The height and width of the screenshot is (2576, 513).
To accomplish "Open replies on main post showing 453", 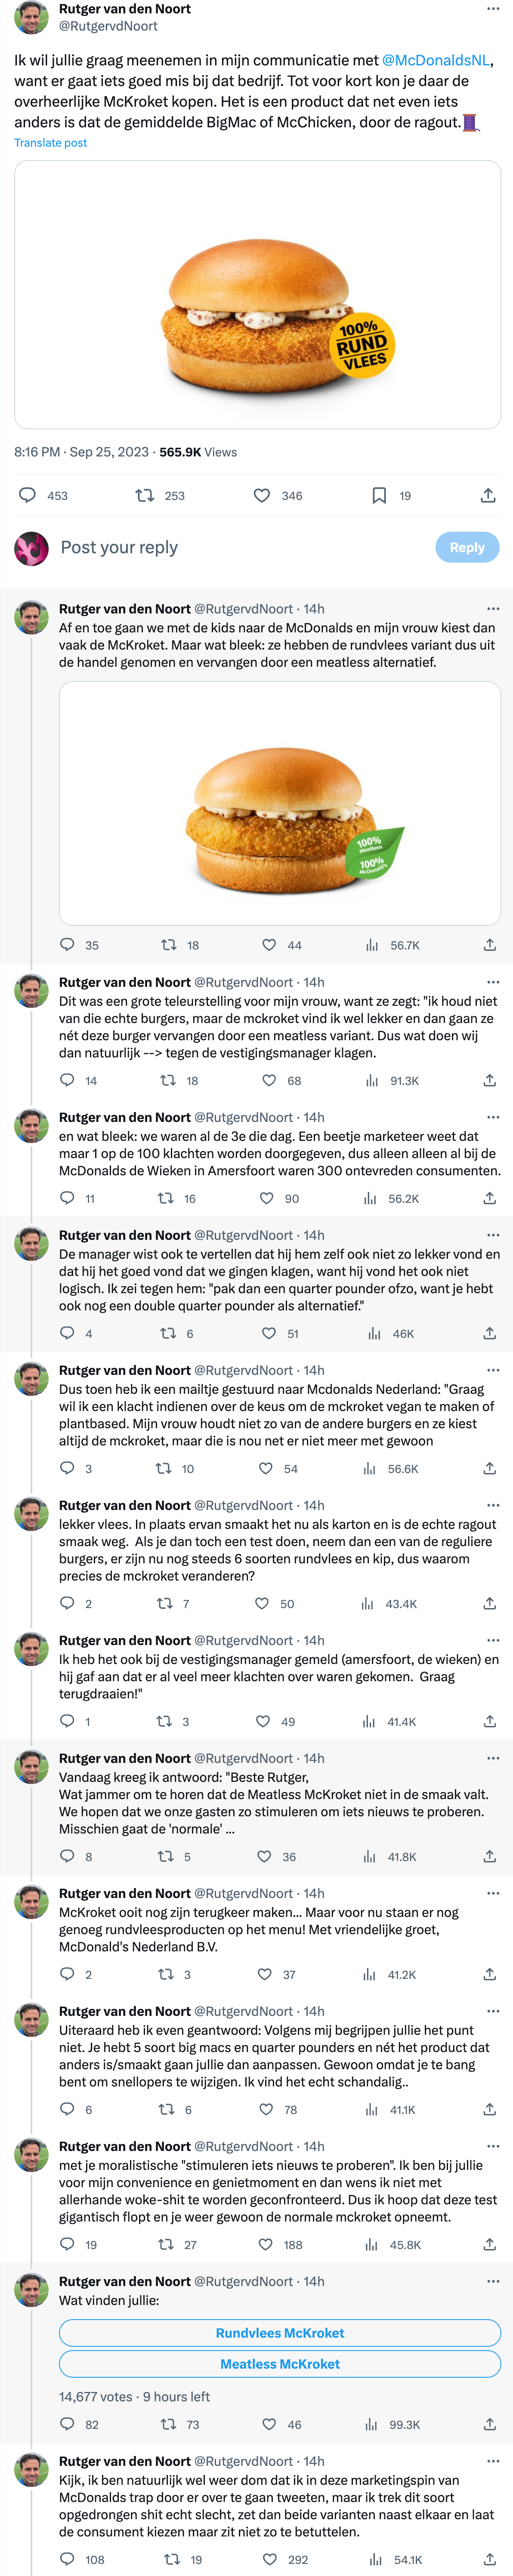I will 28,495.
